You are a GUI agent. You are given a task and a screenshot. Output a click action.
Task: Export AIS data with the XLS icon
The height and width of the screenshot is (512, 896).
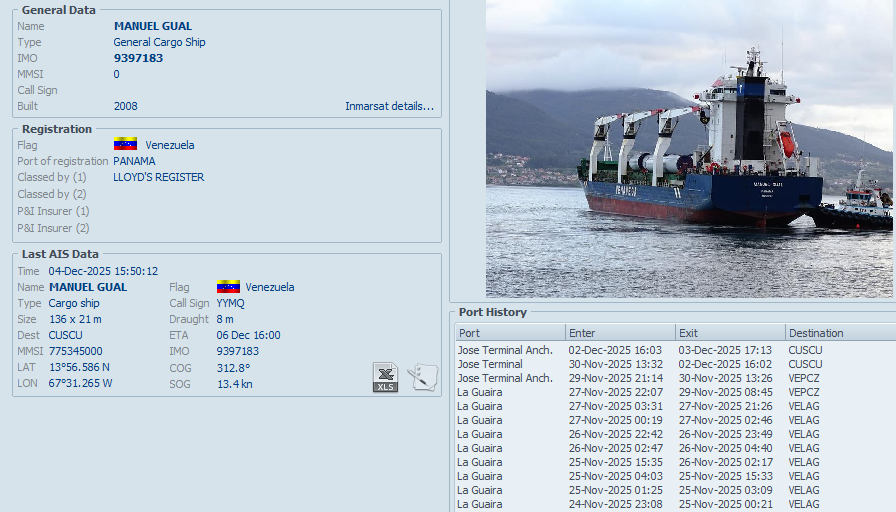click(385, 377)
